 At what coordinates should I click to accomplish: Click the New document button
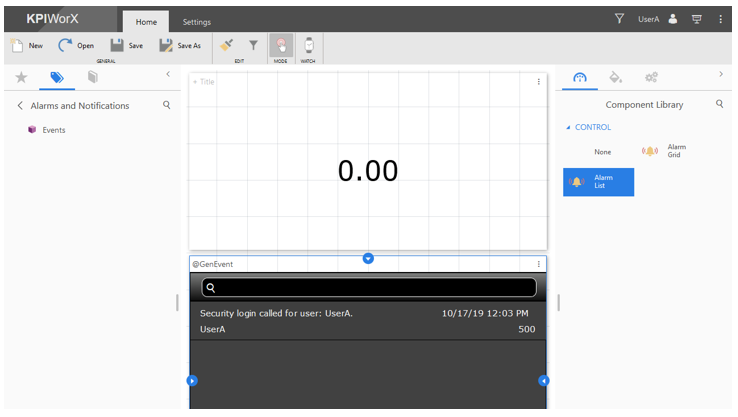coord(26,45)
